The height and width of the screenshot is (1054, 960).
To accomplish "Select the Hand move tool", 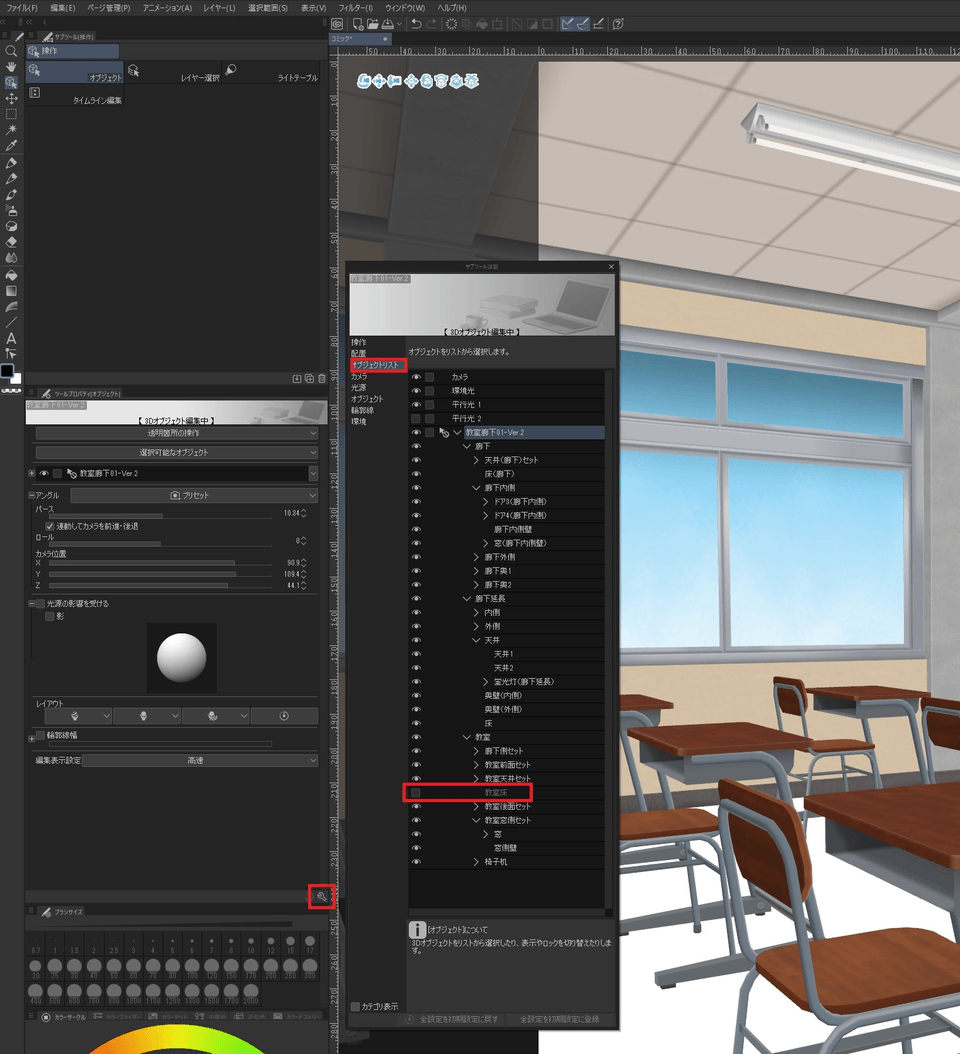I will coord(11,67).
